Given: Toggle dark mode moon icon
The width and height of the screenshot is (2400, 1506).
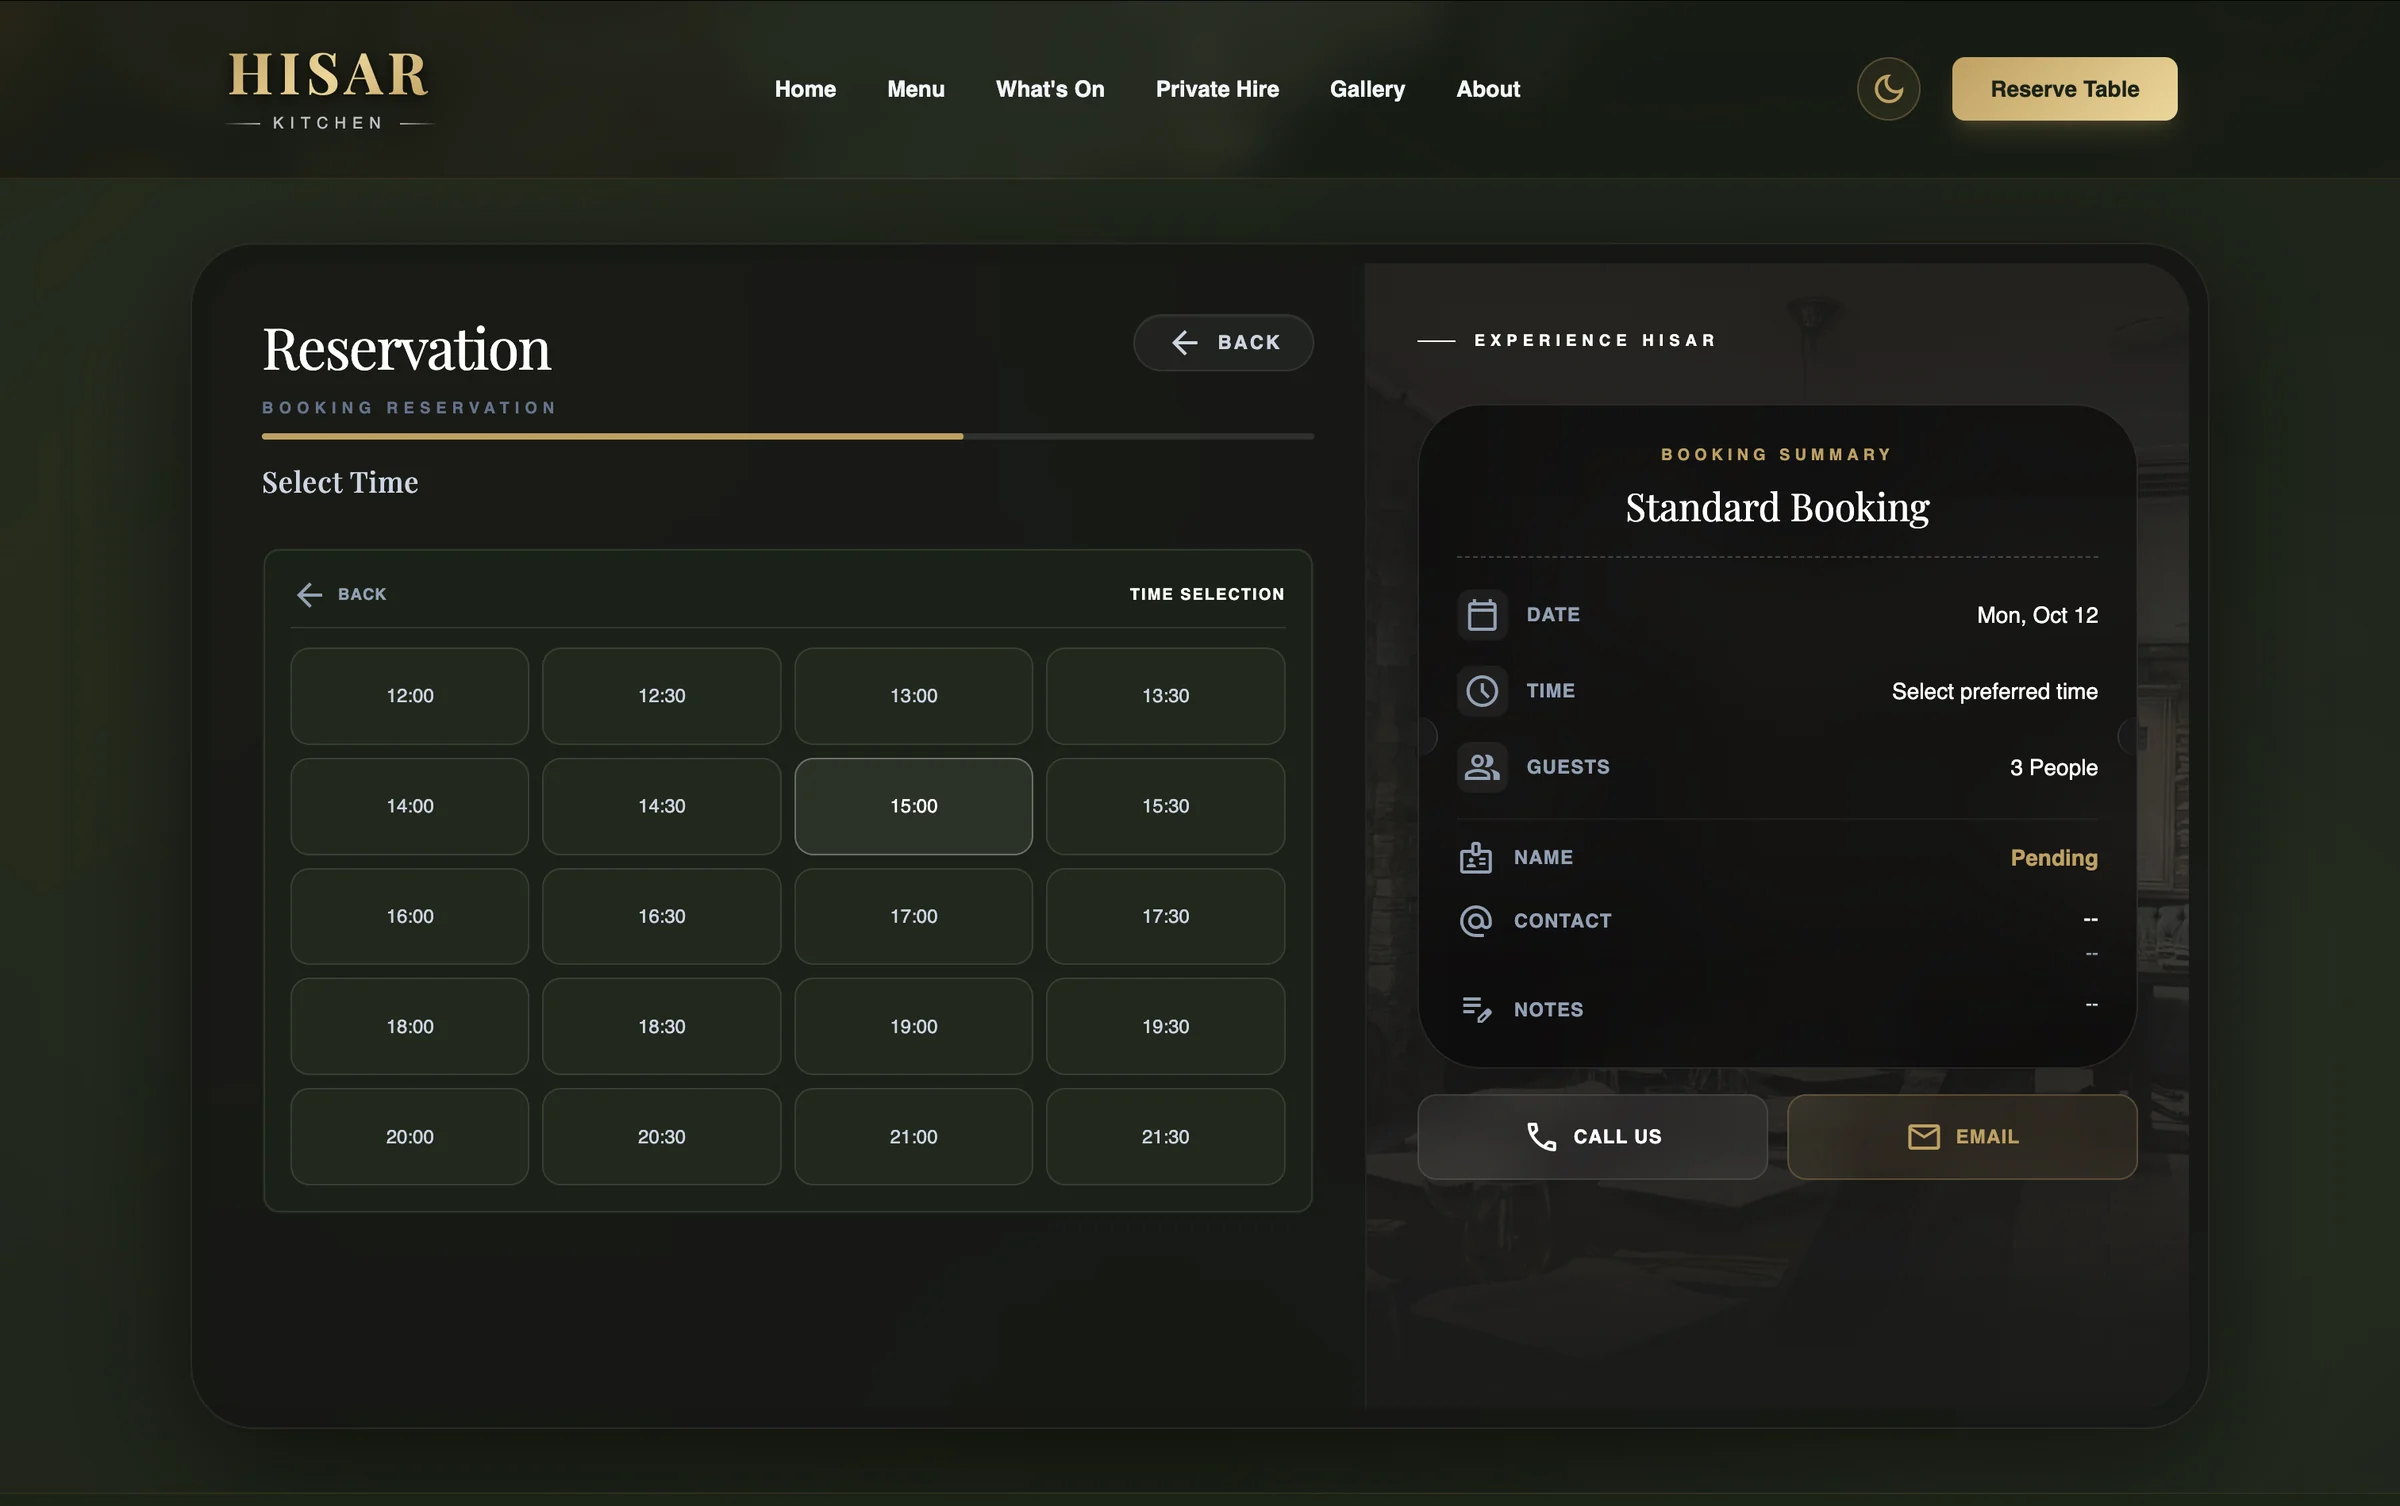Looking at the screenshot, I should point(1888,89).
